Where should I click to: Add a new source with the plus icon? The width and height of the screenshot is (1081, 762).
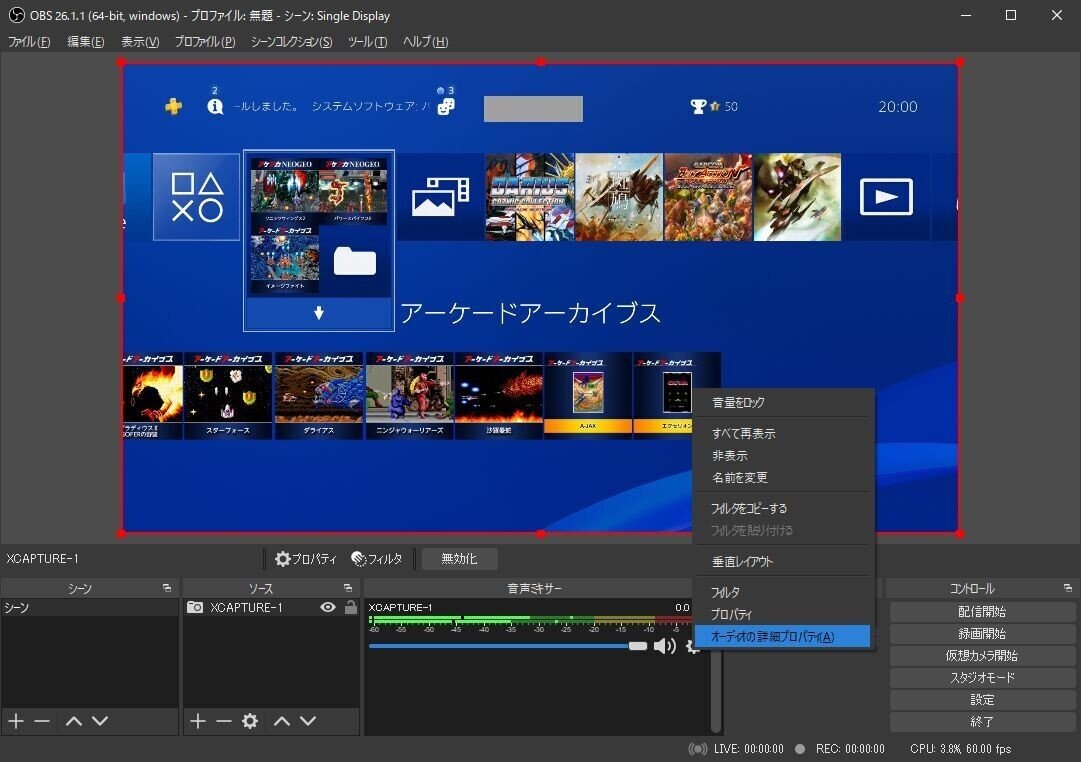coord(198,720)
